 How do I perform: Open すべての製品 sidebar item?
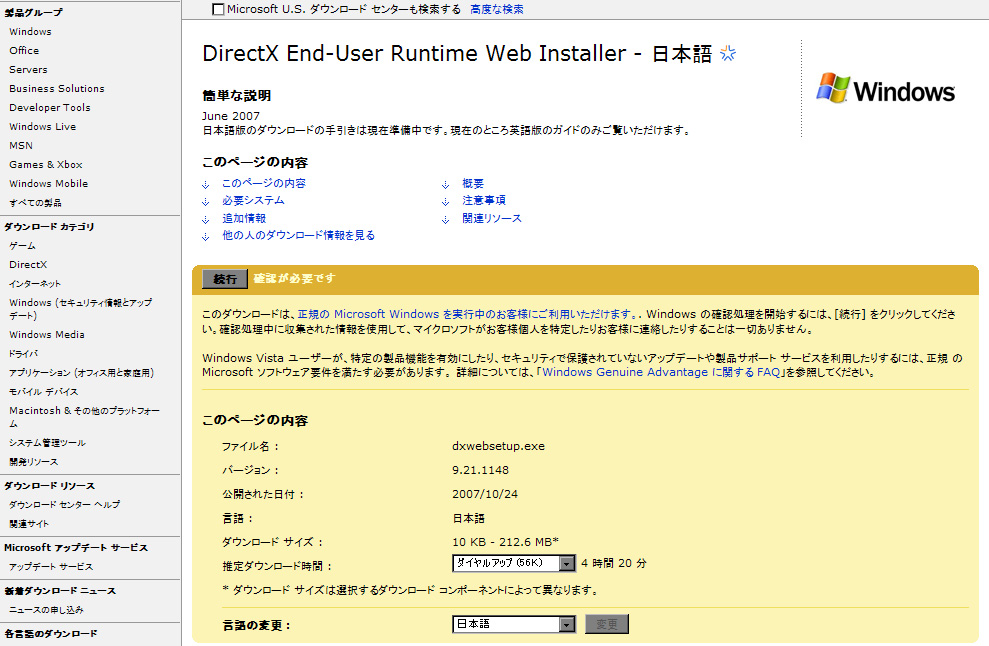pyautogui.click(x=35, y=203)
